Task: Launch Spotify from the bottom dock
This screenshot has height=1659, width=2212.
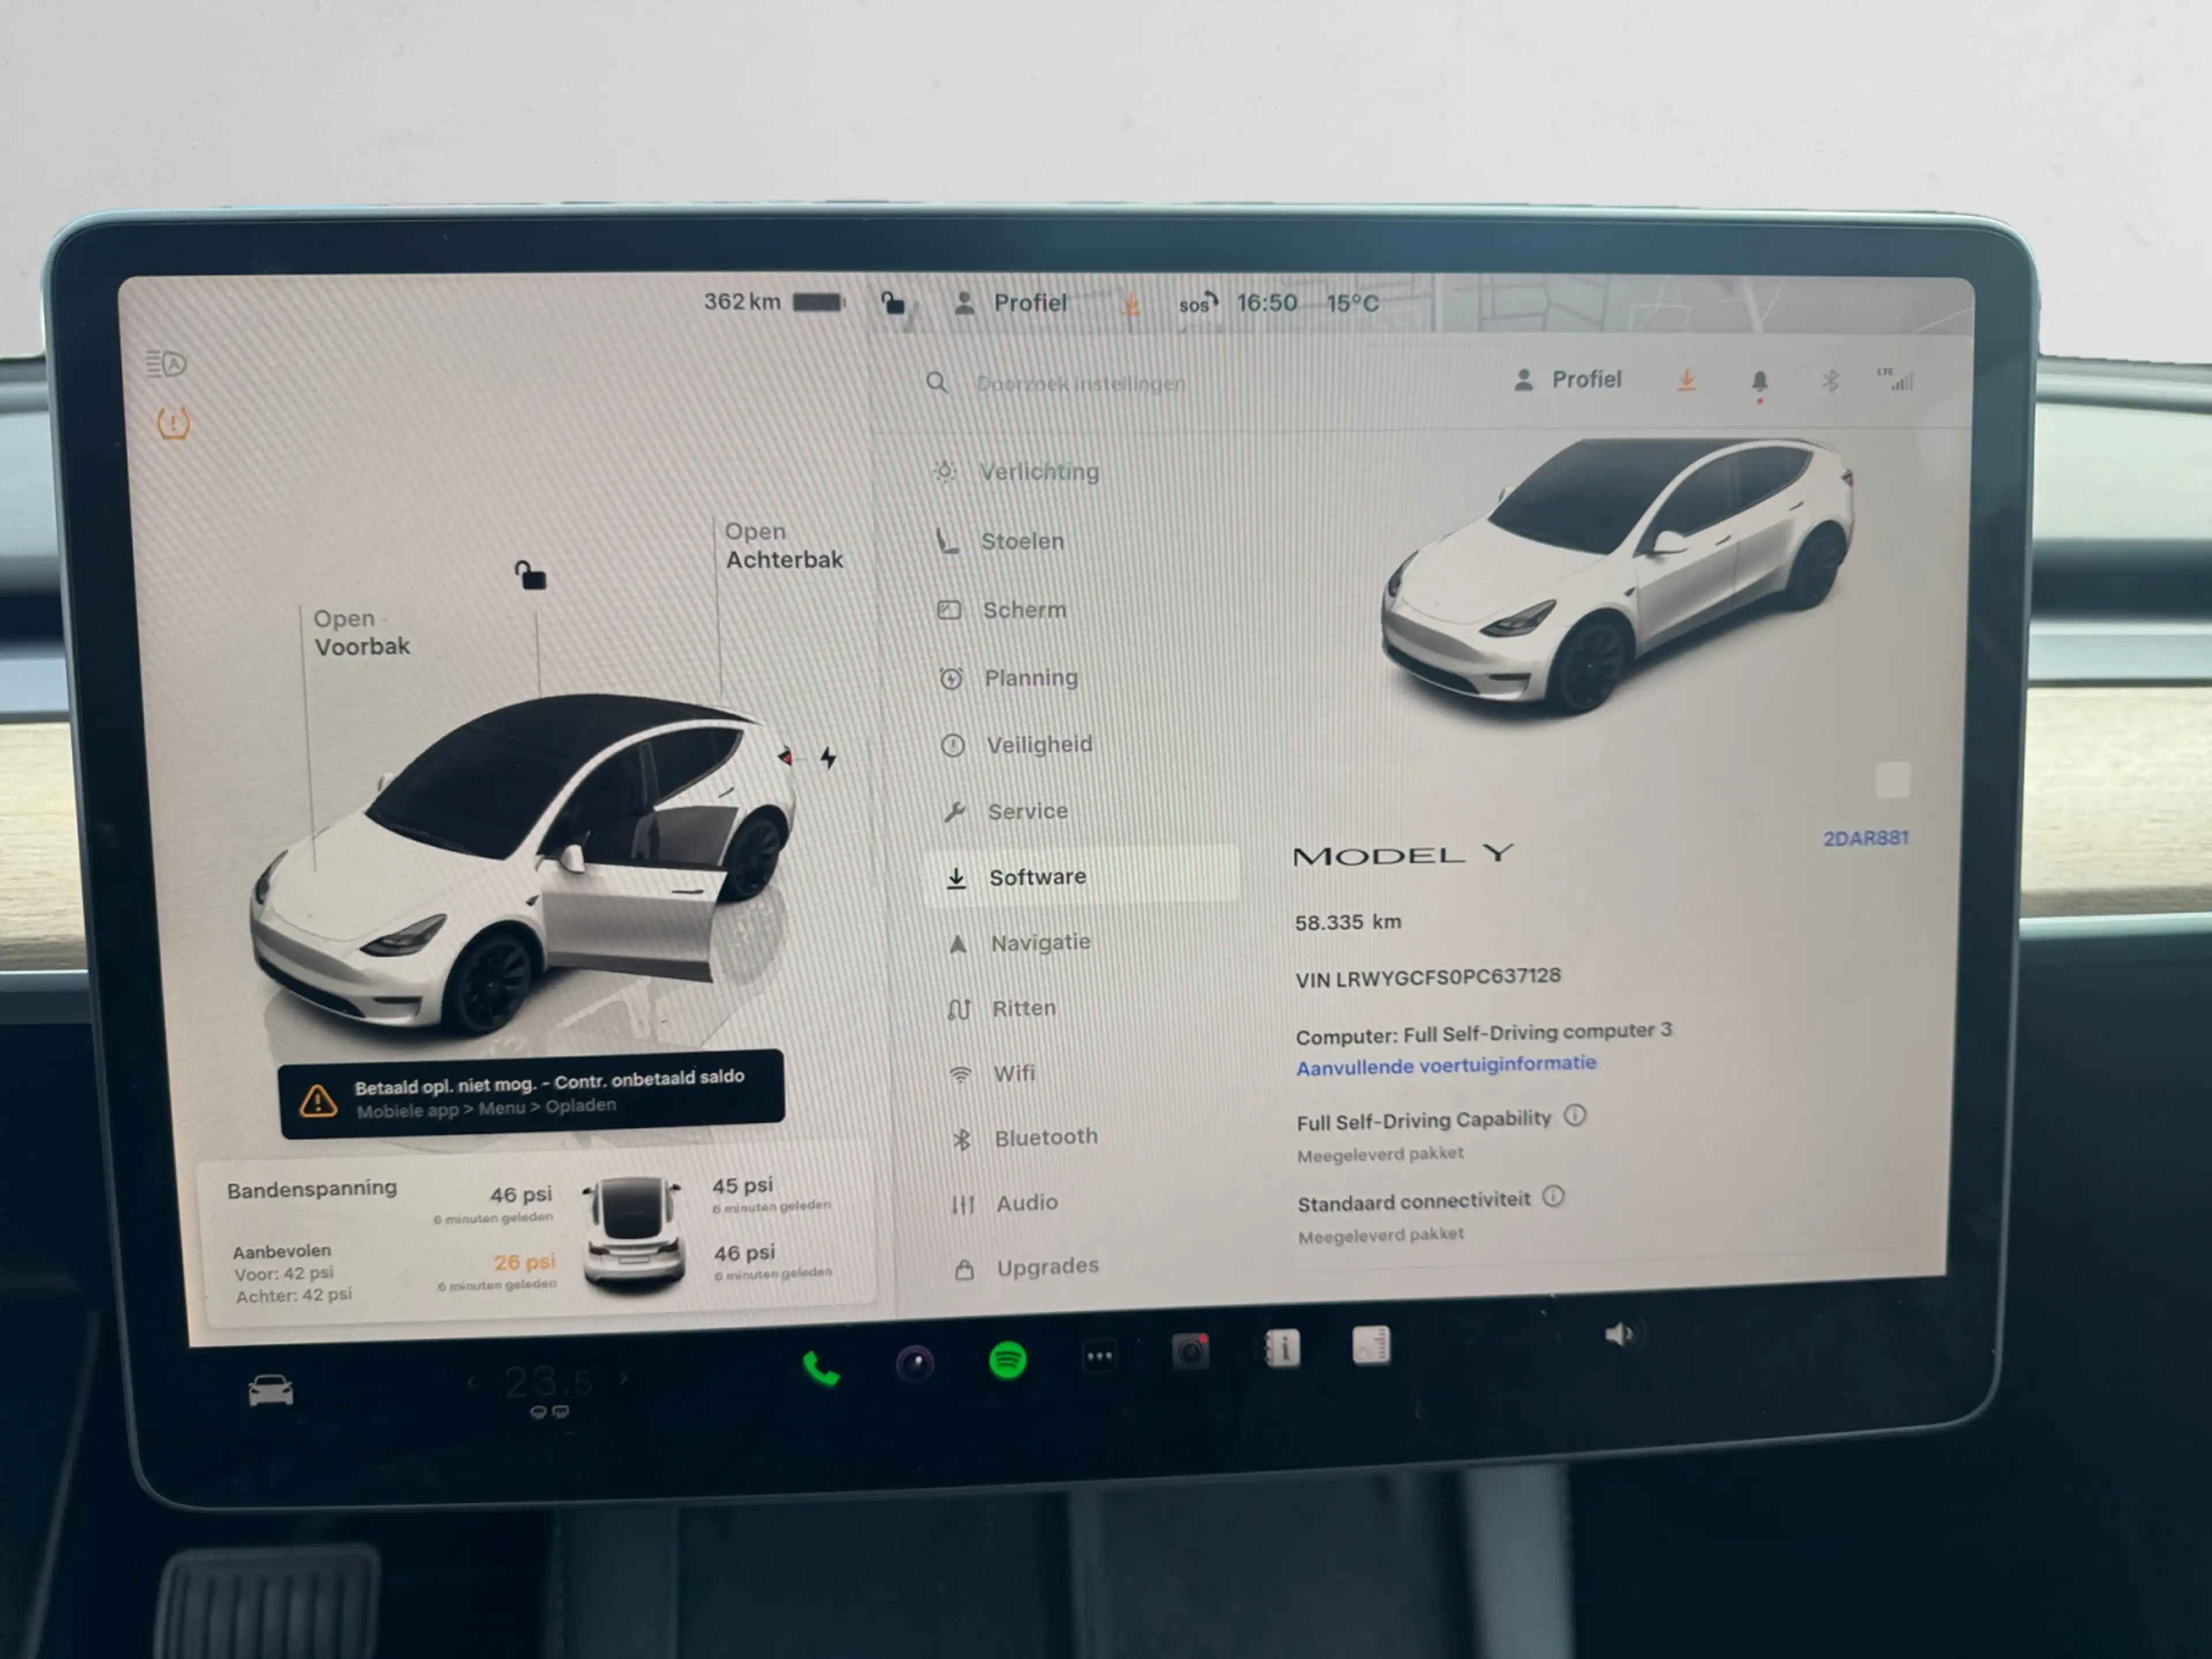Action: (1007, 1361)
